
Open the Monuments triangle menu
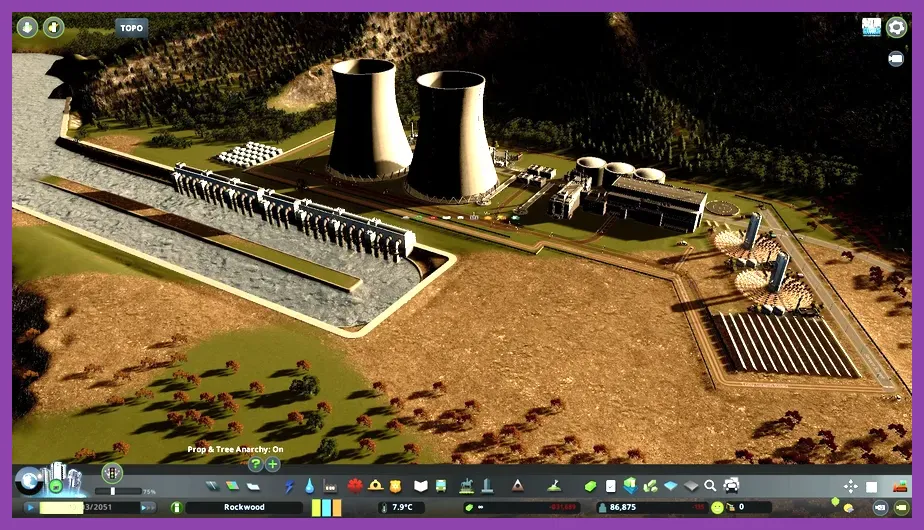pyautogui.click(x=517, y=486)
